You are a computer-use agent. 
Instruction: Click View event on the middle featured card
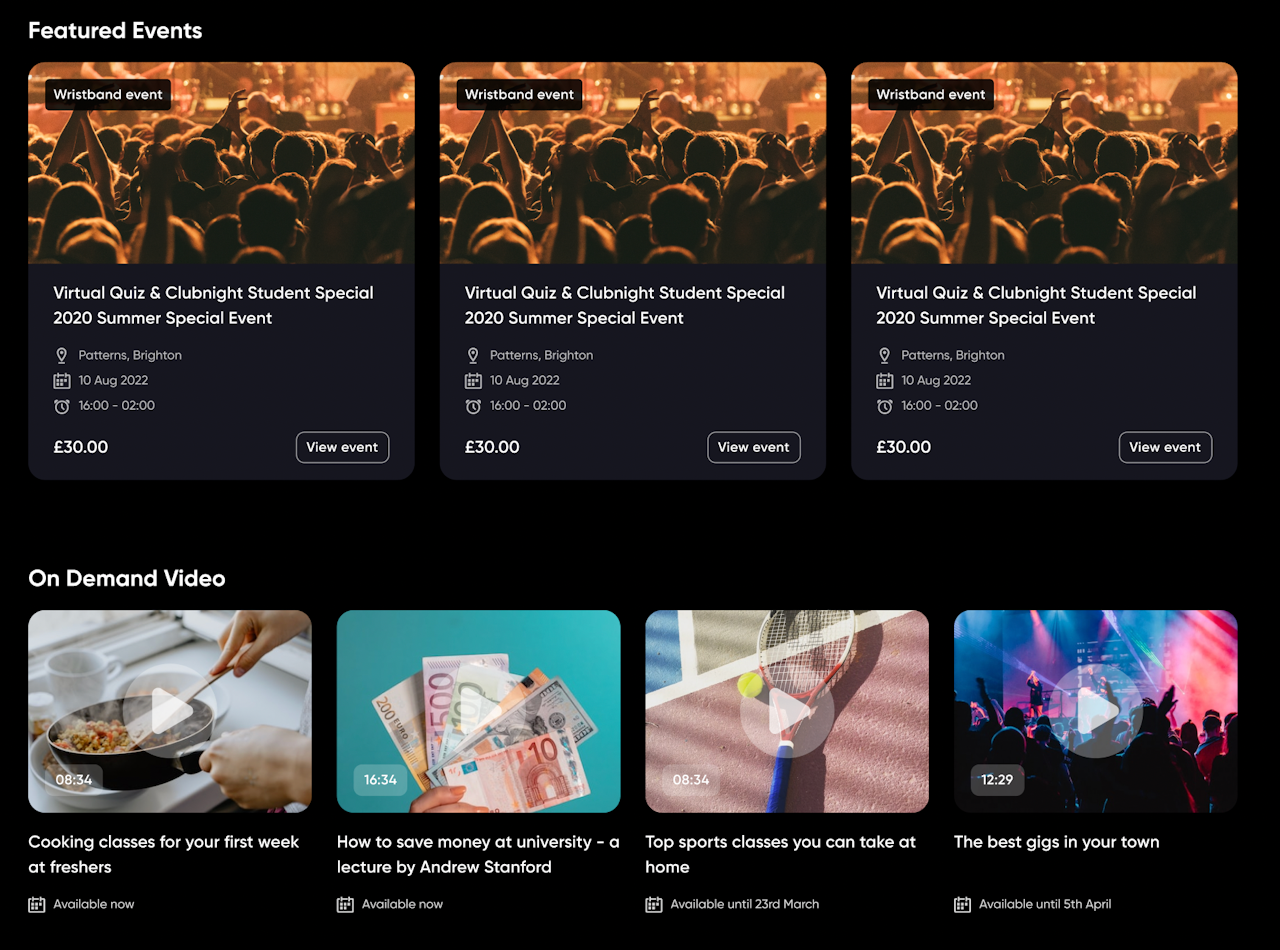click(753, 447)
